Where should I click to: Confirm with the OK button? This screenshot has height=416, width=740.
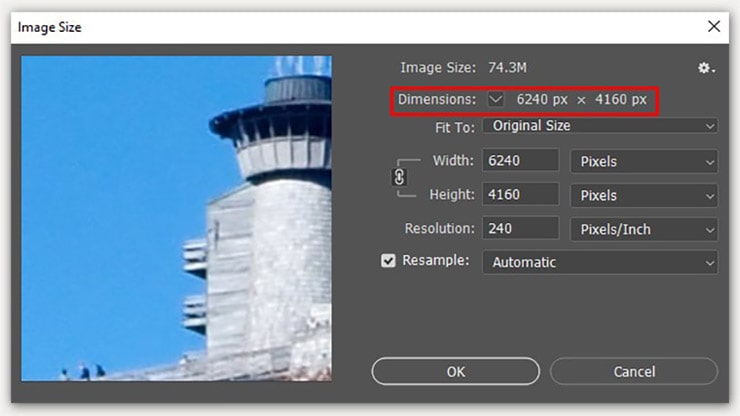(x=456, y=371)
